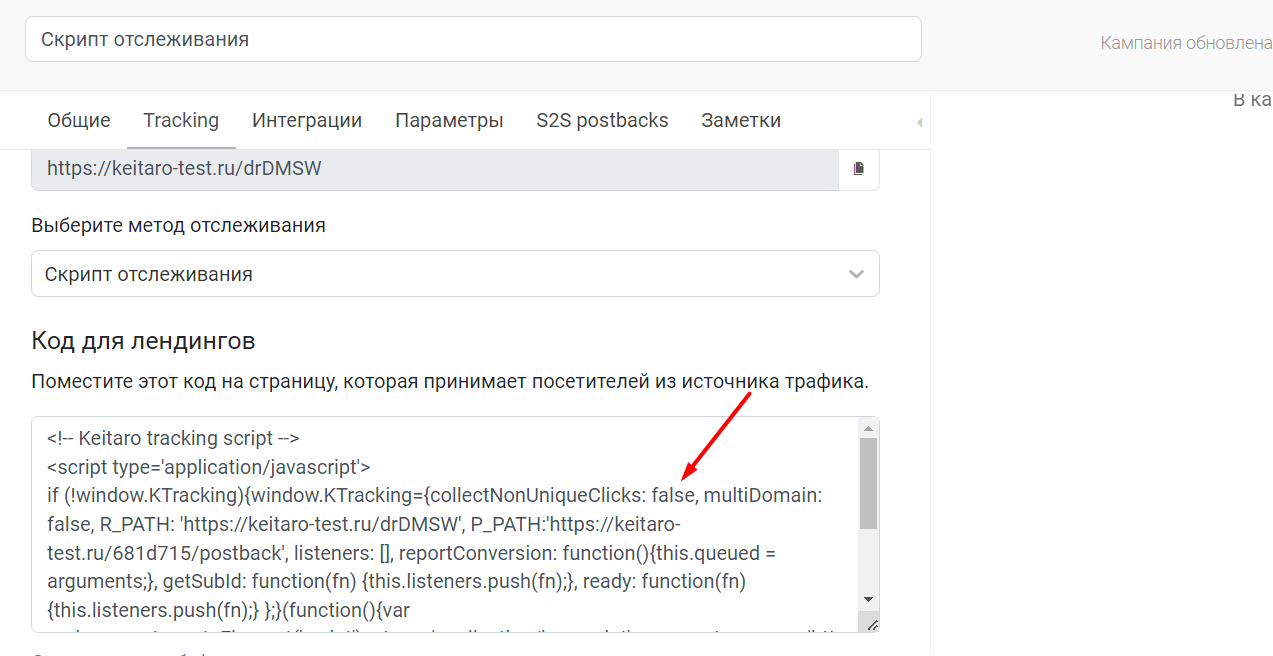Click the script type='application/javascript' line

209,467
